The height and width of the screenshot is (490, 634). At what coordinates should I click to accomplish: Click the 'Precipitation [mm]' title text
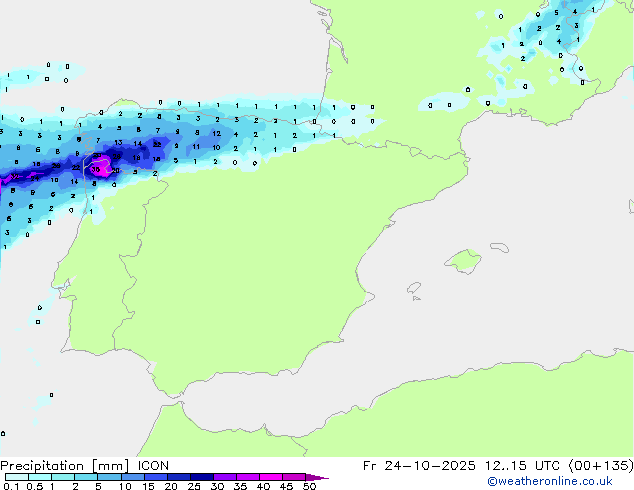tap(65, 466)
